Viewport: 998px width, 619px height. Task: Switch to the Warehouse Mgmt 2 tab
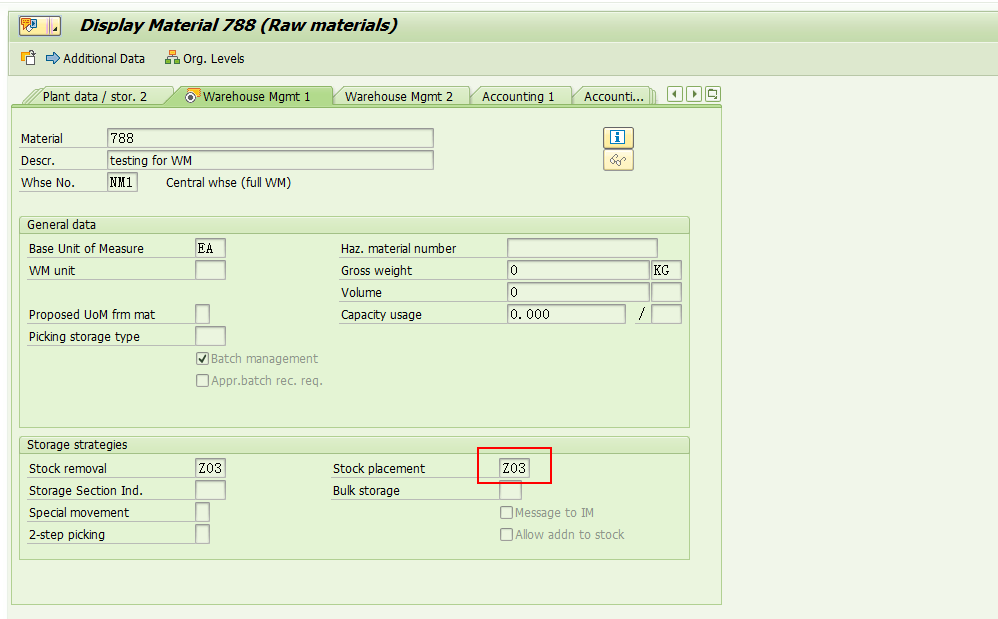402,96
